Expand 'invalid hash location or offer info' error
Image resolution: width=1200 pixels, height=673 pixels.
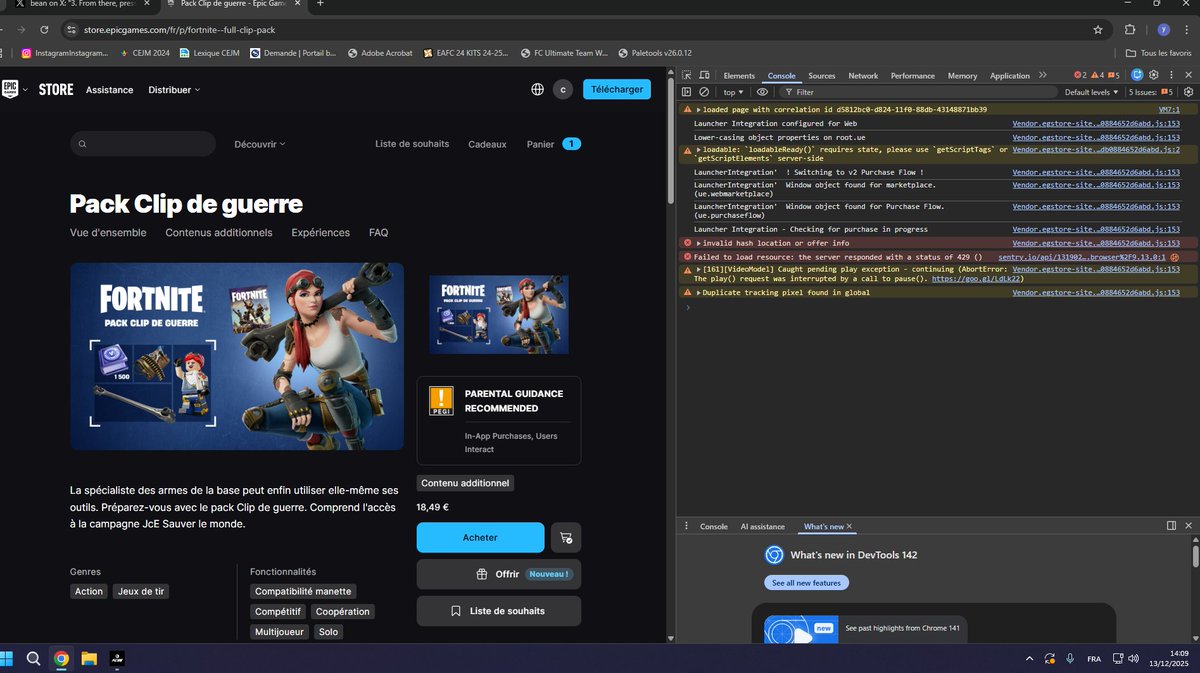pyautogui.click(x=699, y=243)
